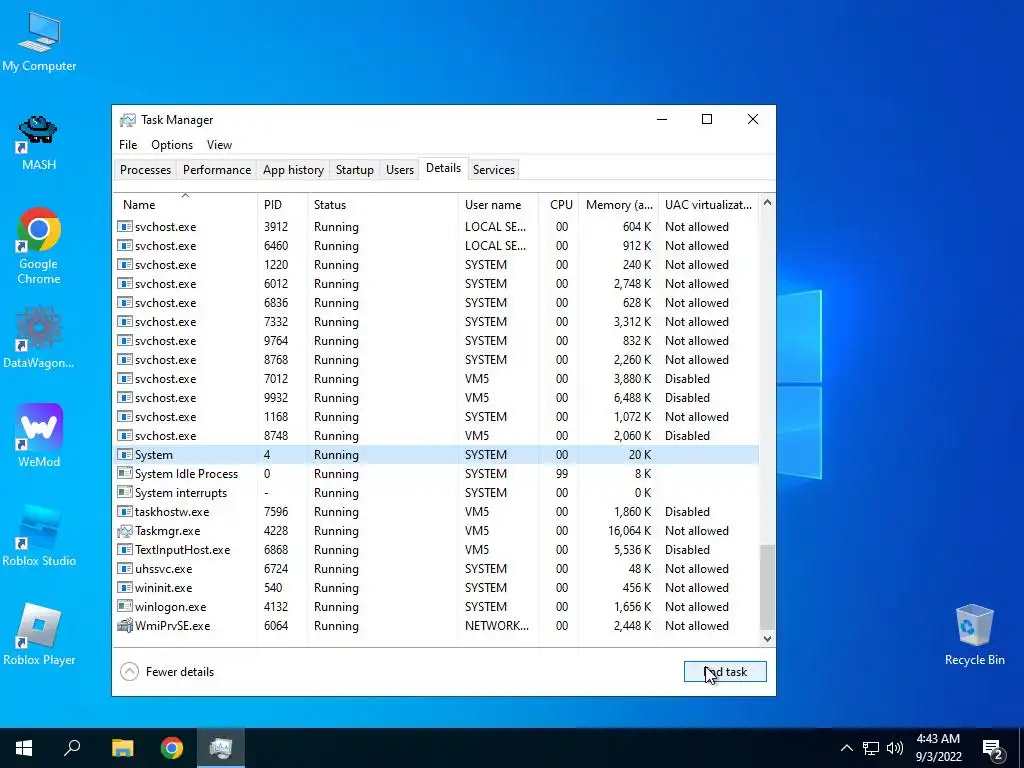This screenshot has width=1024, height=768.
Task: Sort by the Status column header
Action: pyautogui.click(x=383, y=204)
